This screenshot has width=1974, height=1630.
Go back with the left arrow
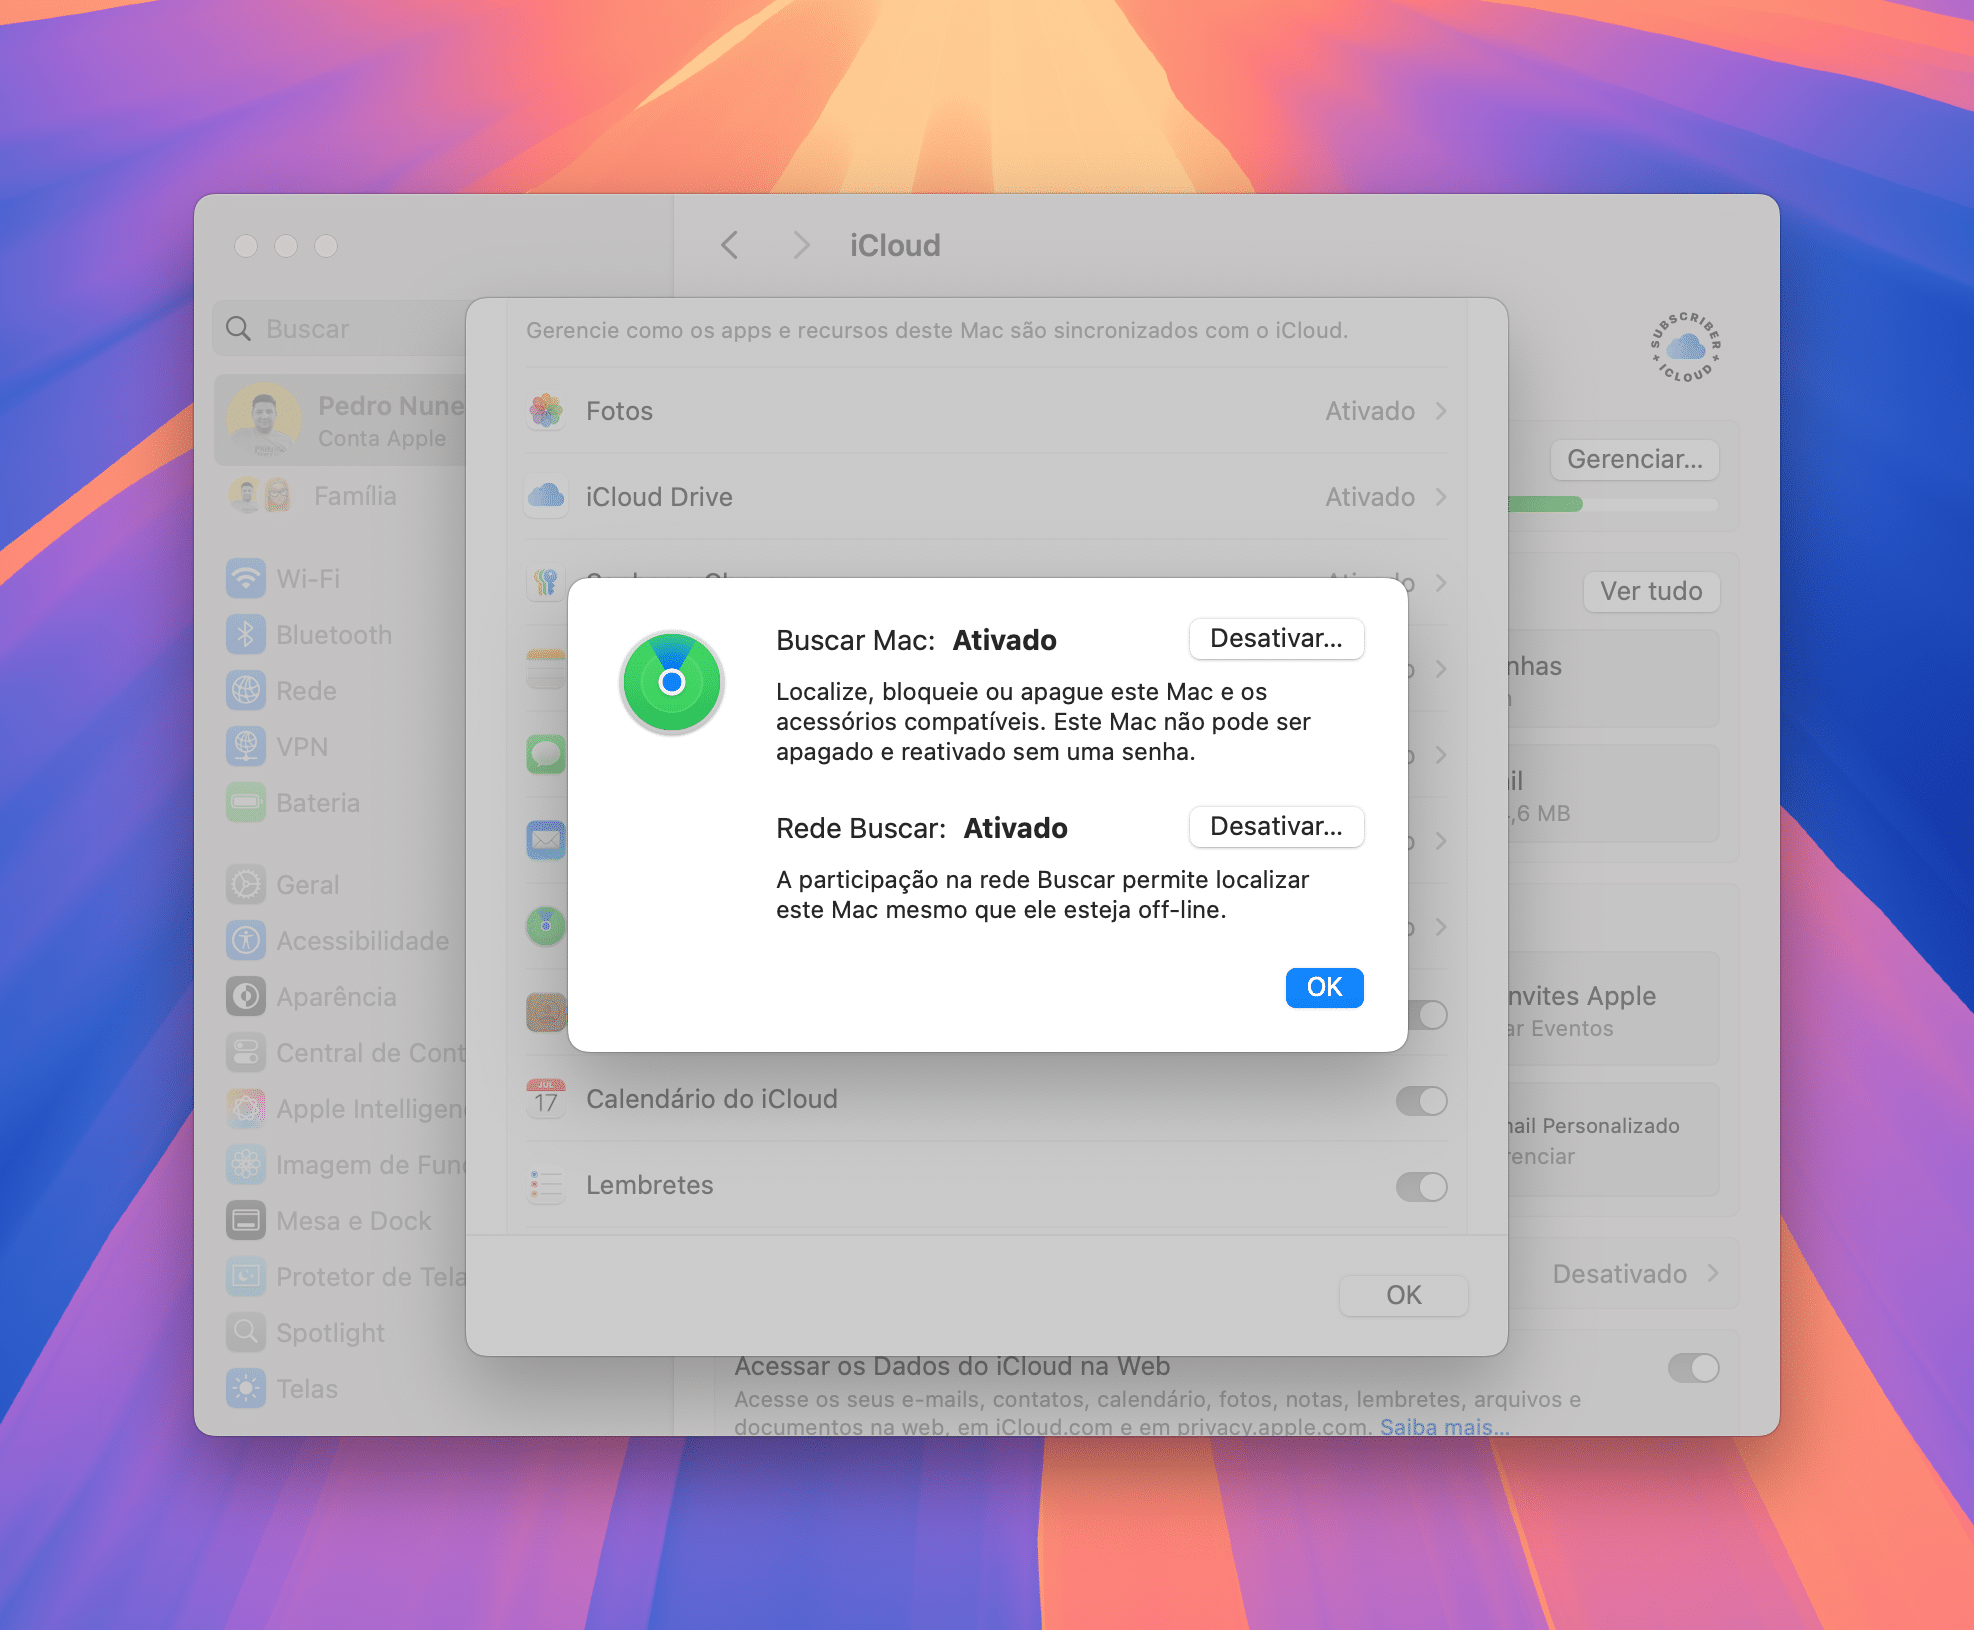pyautogui.click(x=730, y=245)
